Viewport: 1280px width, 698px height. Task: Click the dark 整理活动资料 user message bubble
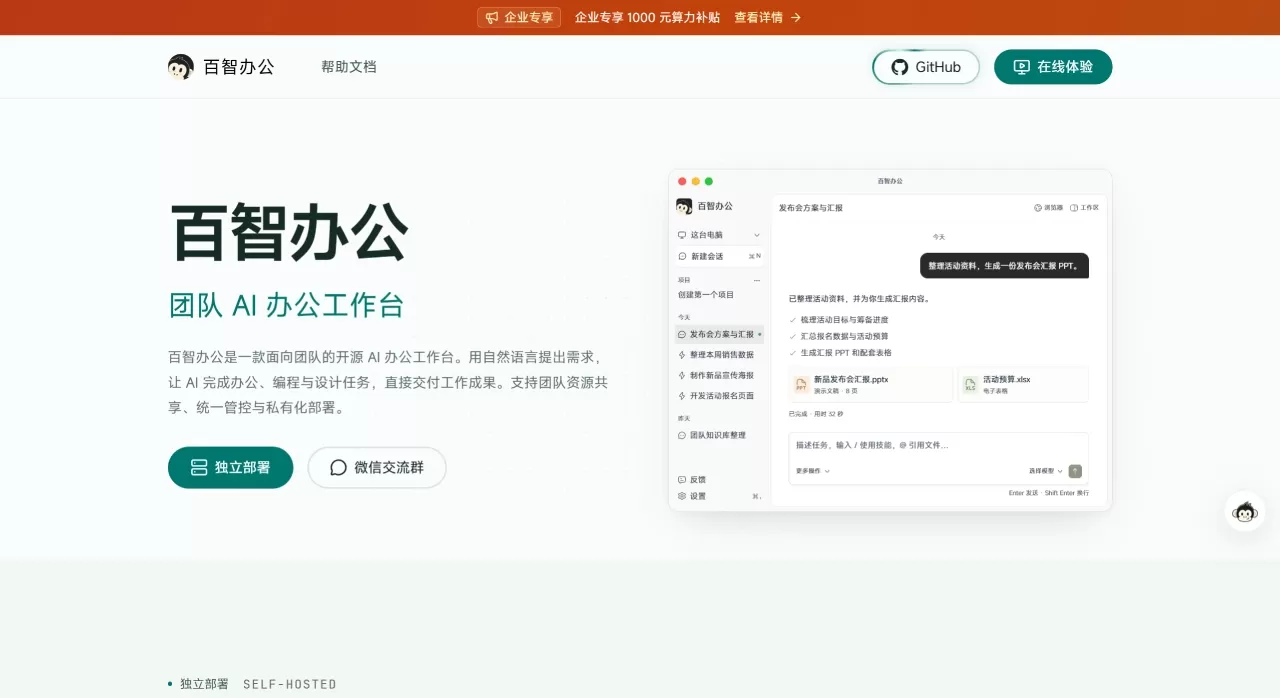(x=1004, y=266)
